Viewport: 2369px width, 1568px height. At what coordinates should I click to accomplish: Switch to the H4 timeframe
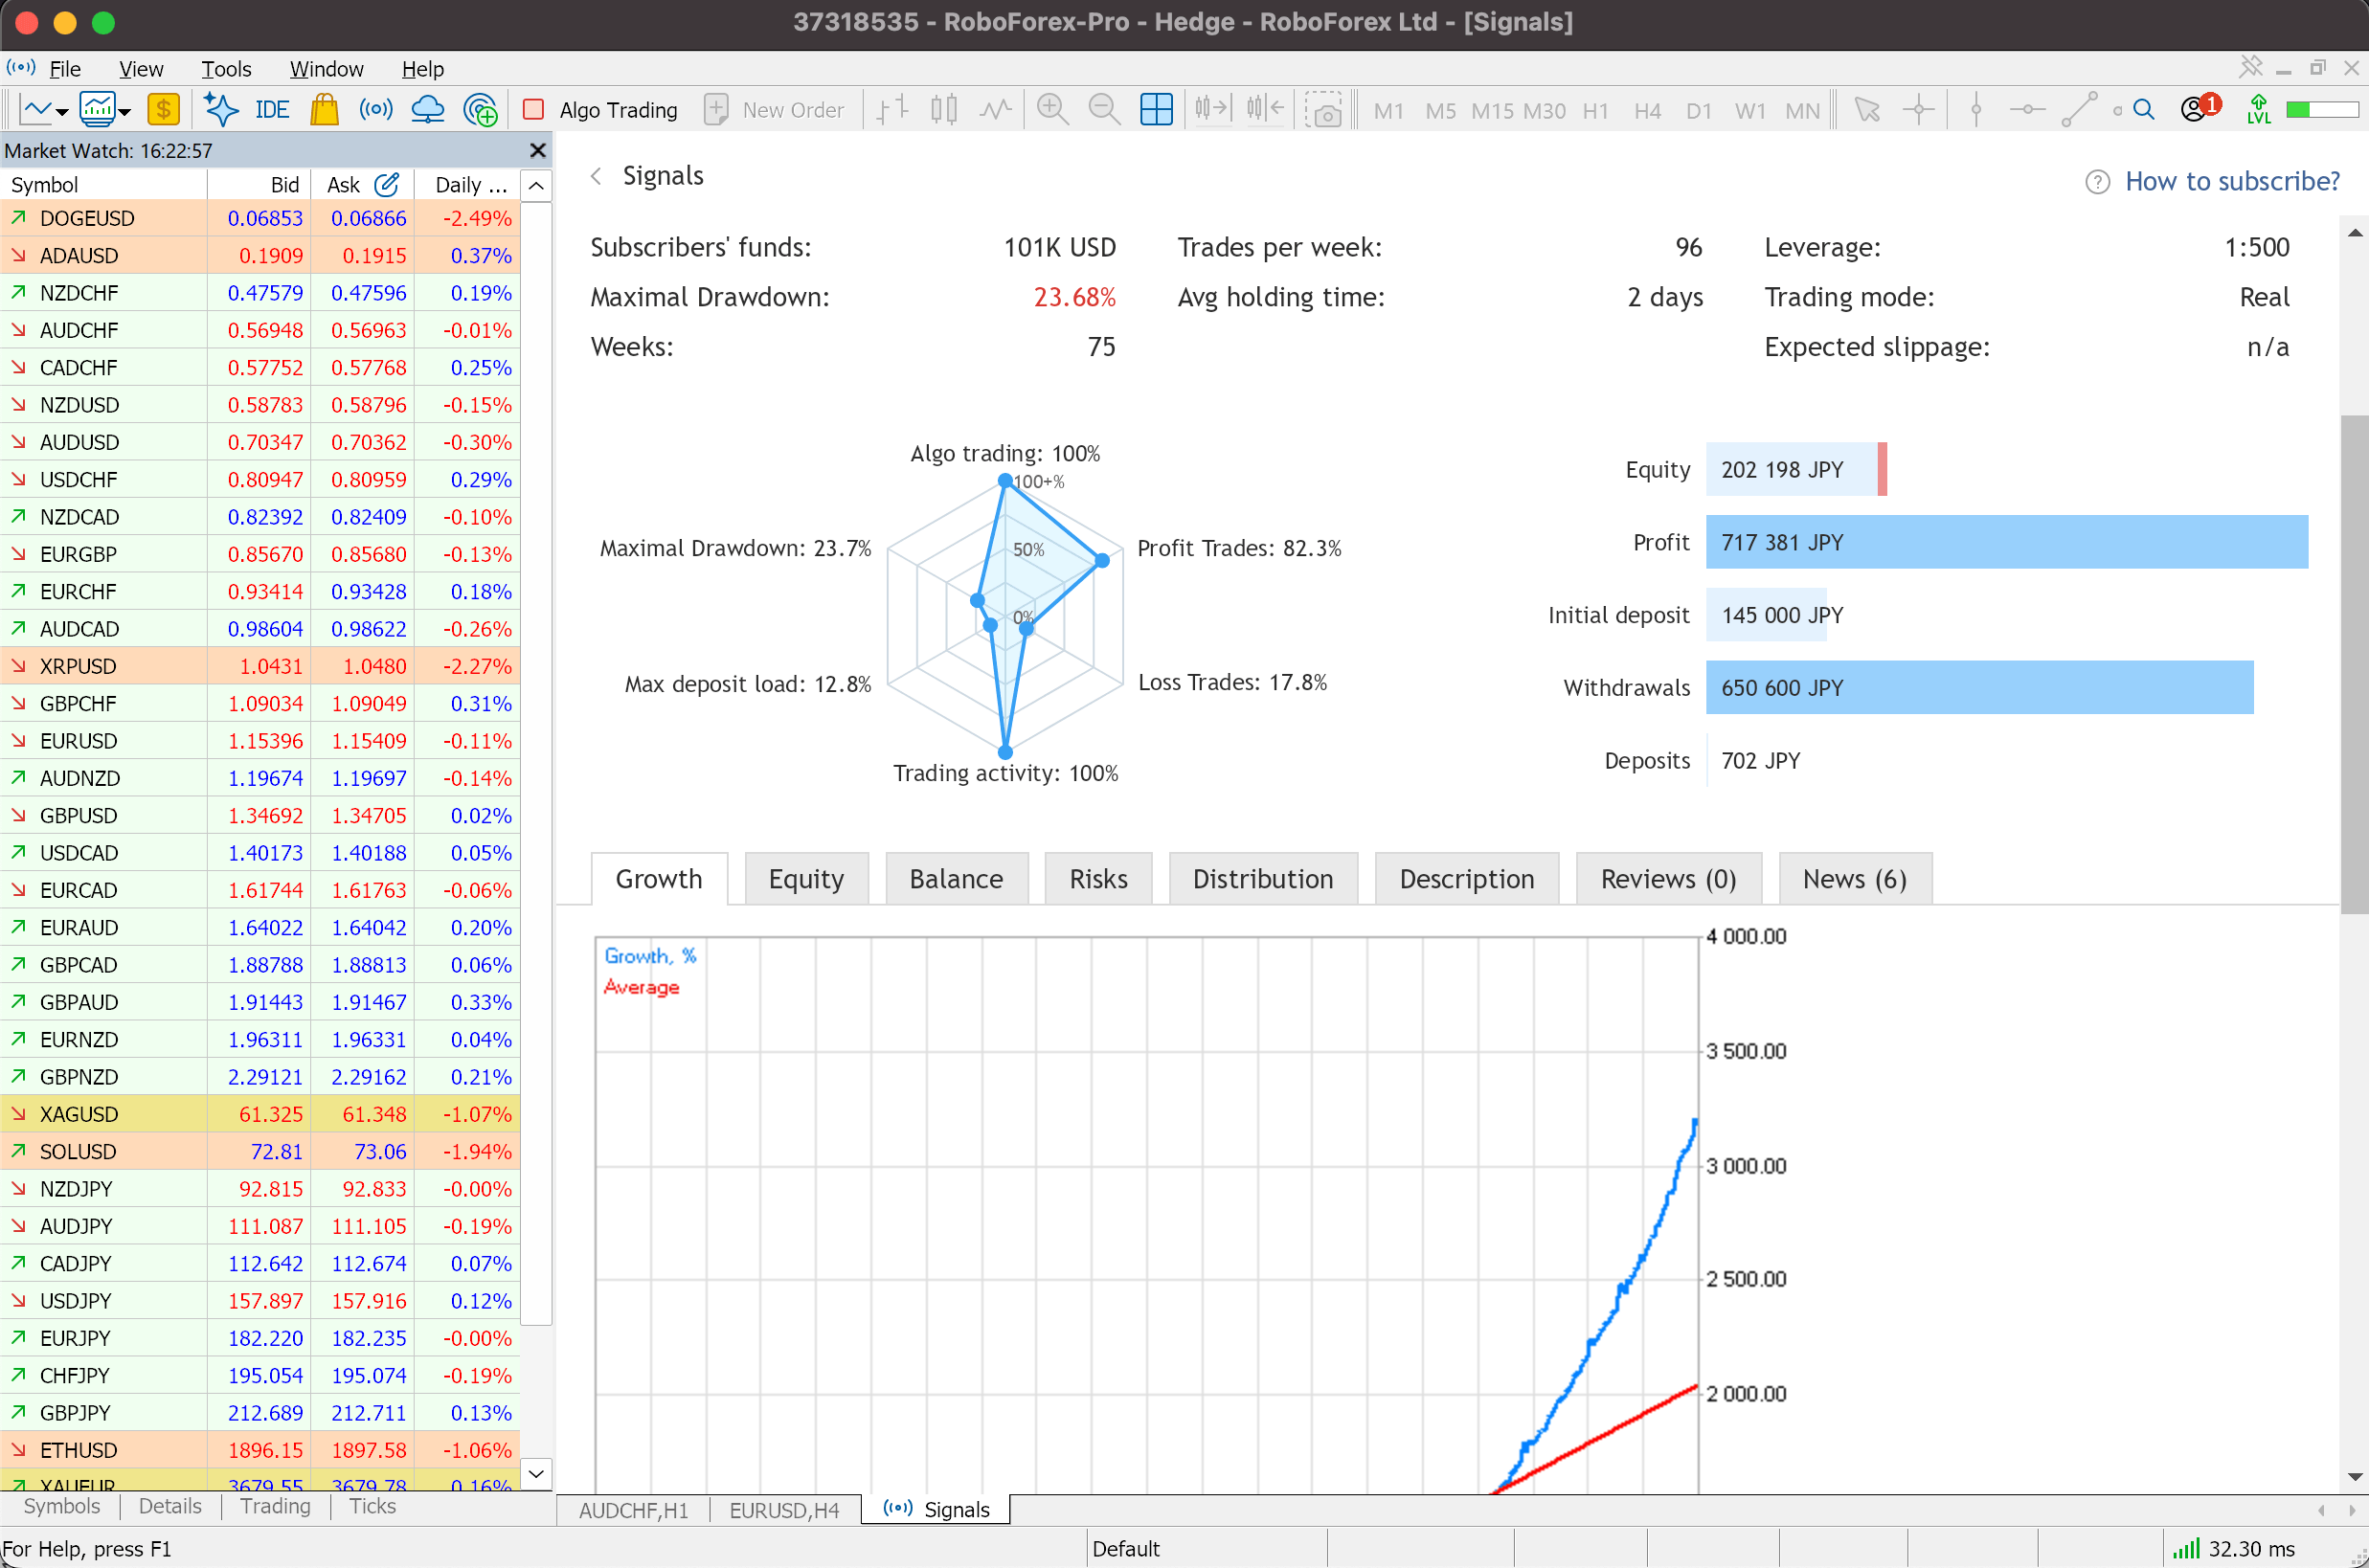click(1647, 110)
